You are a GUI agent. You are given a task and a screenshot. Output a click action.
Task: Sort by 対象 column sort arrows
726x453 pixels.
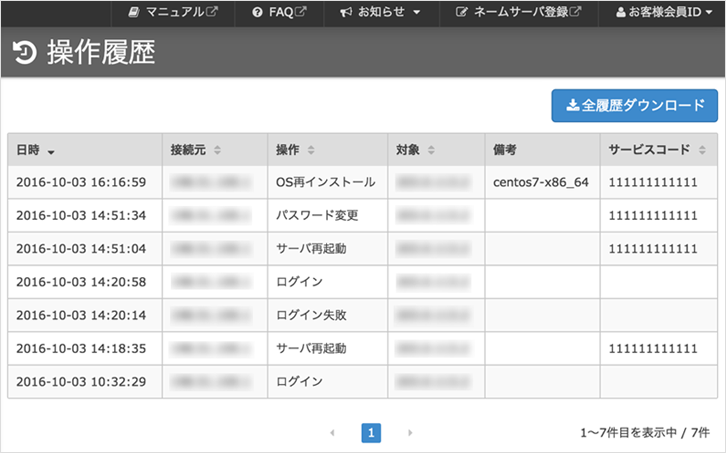click(431, 150)
